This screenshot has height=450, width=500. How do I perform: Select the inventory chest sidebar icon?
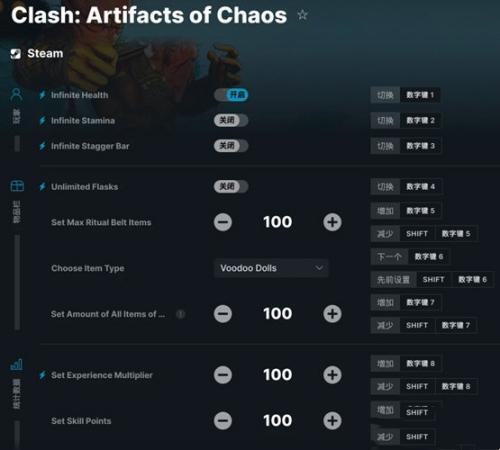coord(17,186)
